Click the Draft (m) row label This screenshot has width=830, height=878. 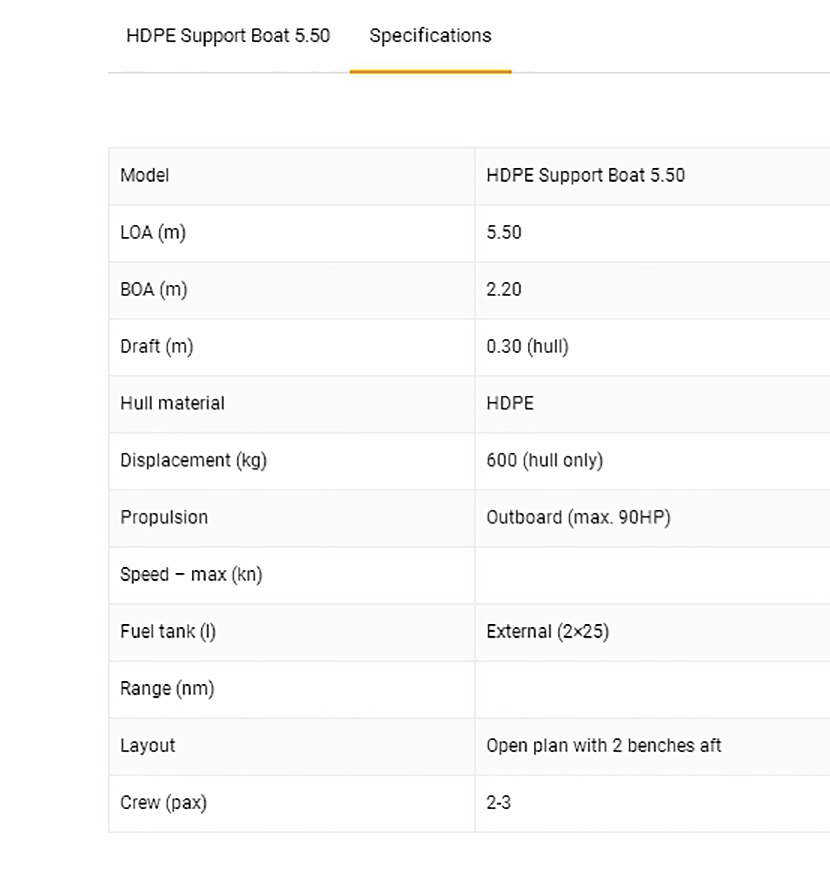(x=156, y=346)
